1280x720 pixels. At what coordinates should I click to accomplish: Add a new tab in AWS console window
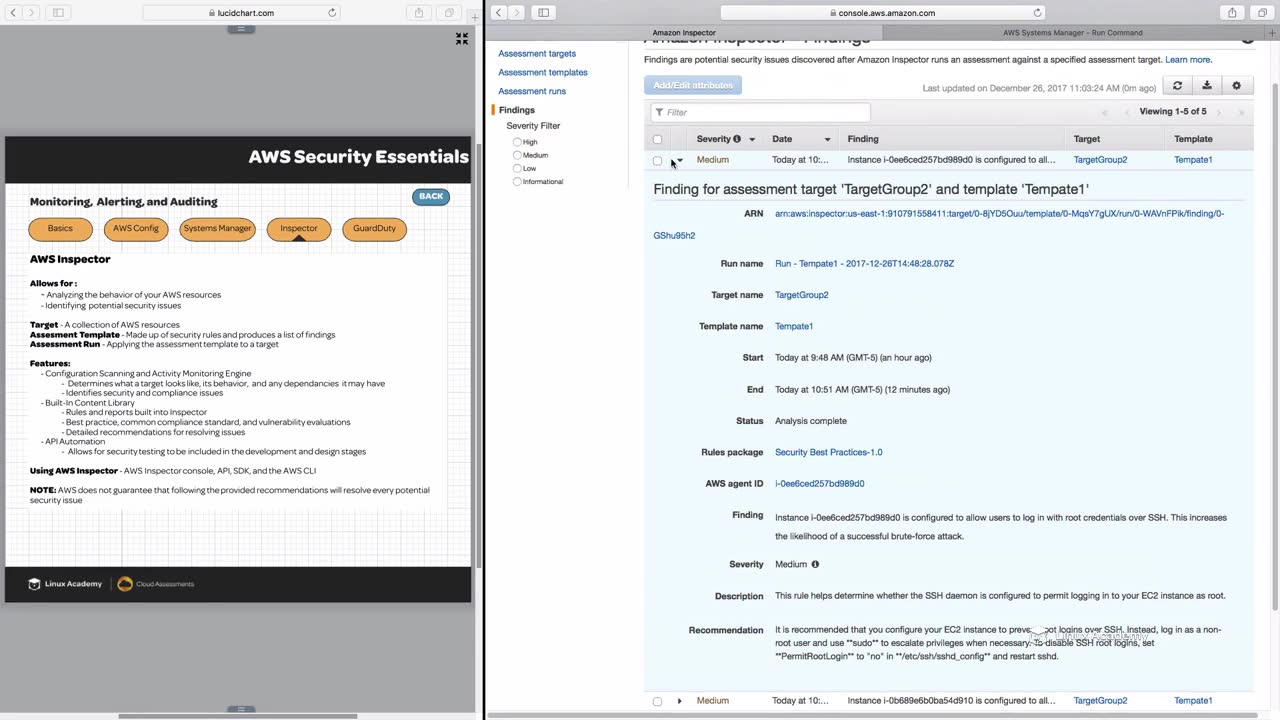click(x=1272, y=32)
